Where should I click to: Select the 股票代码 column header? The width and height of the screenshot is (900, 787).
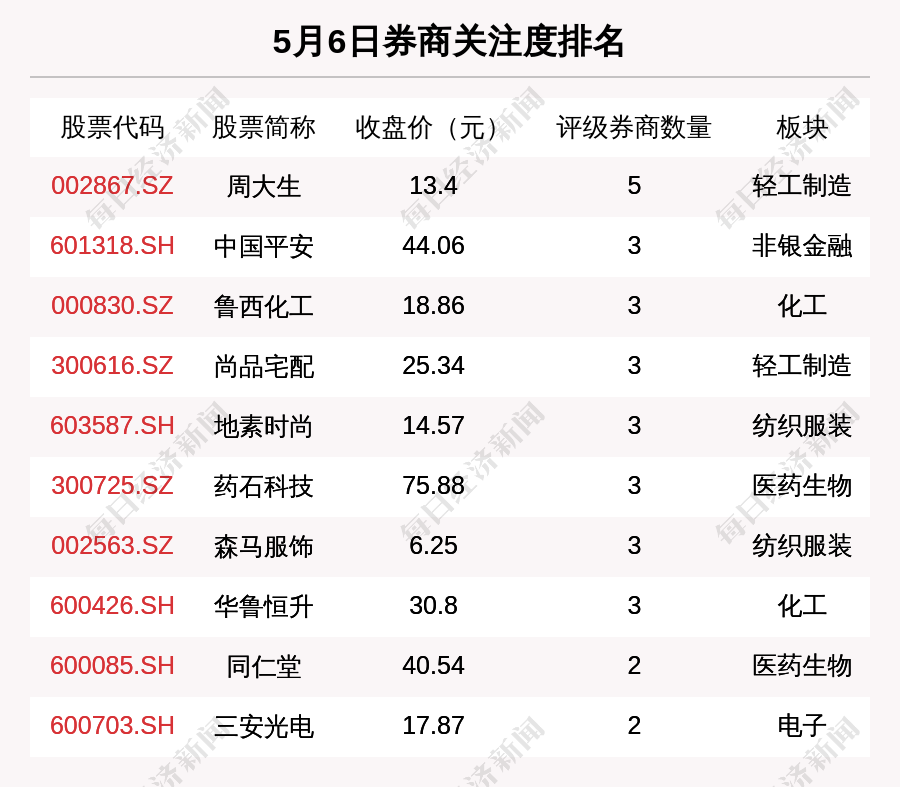click(112, 127)
